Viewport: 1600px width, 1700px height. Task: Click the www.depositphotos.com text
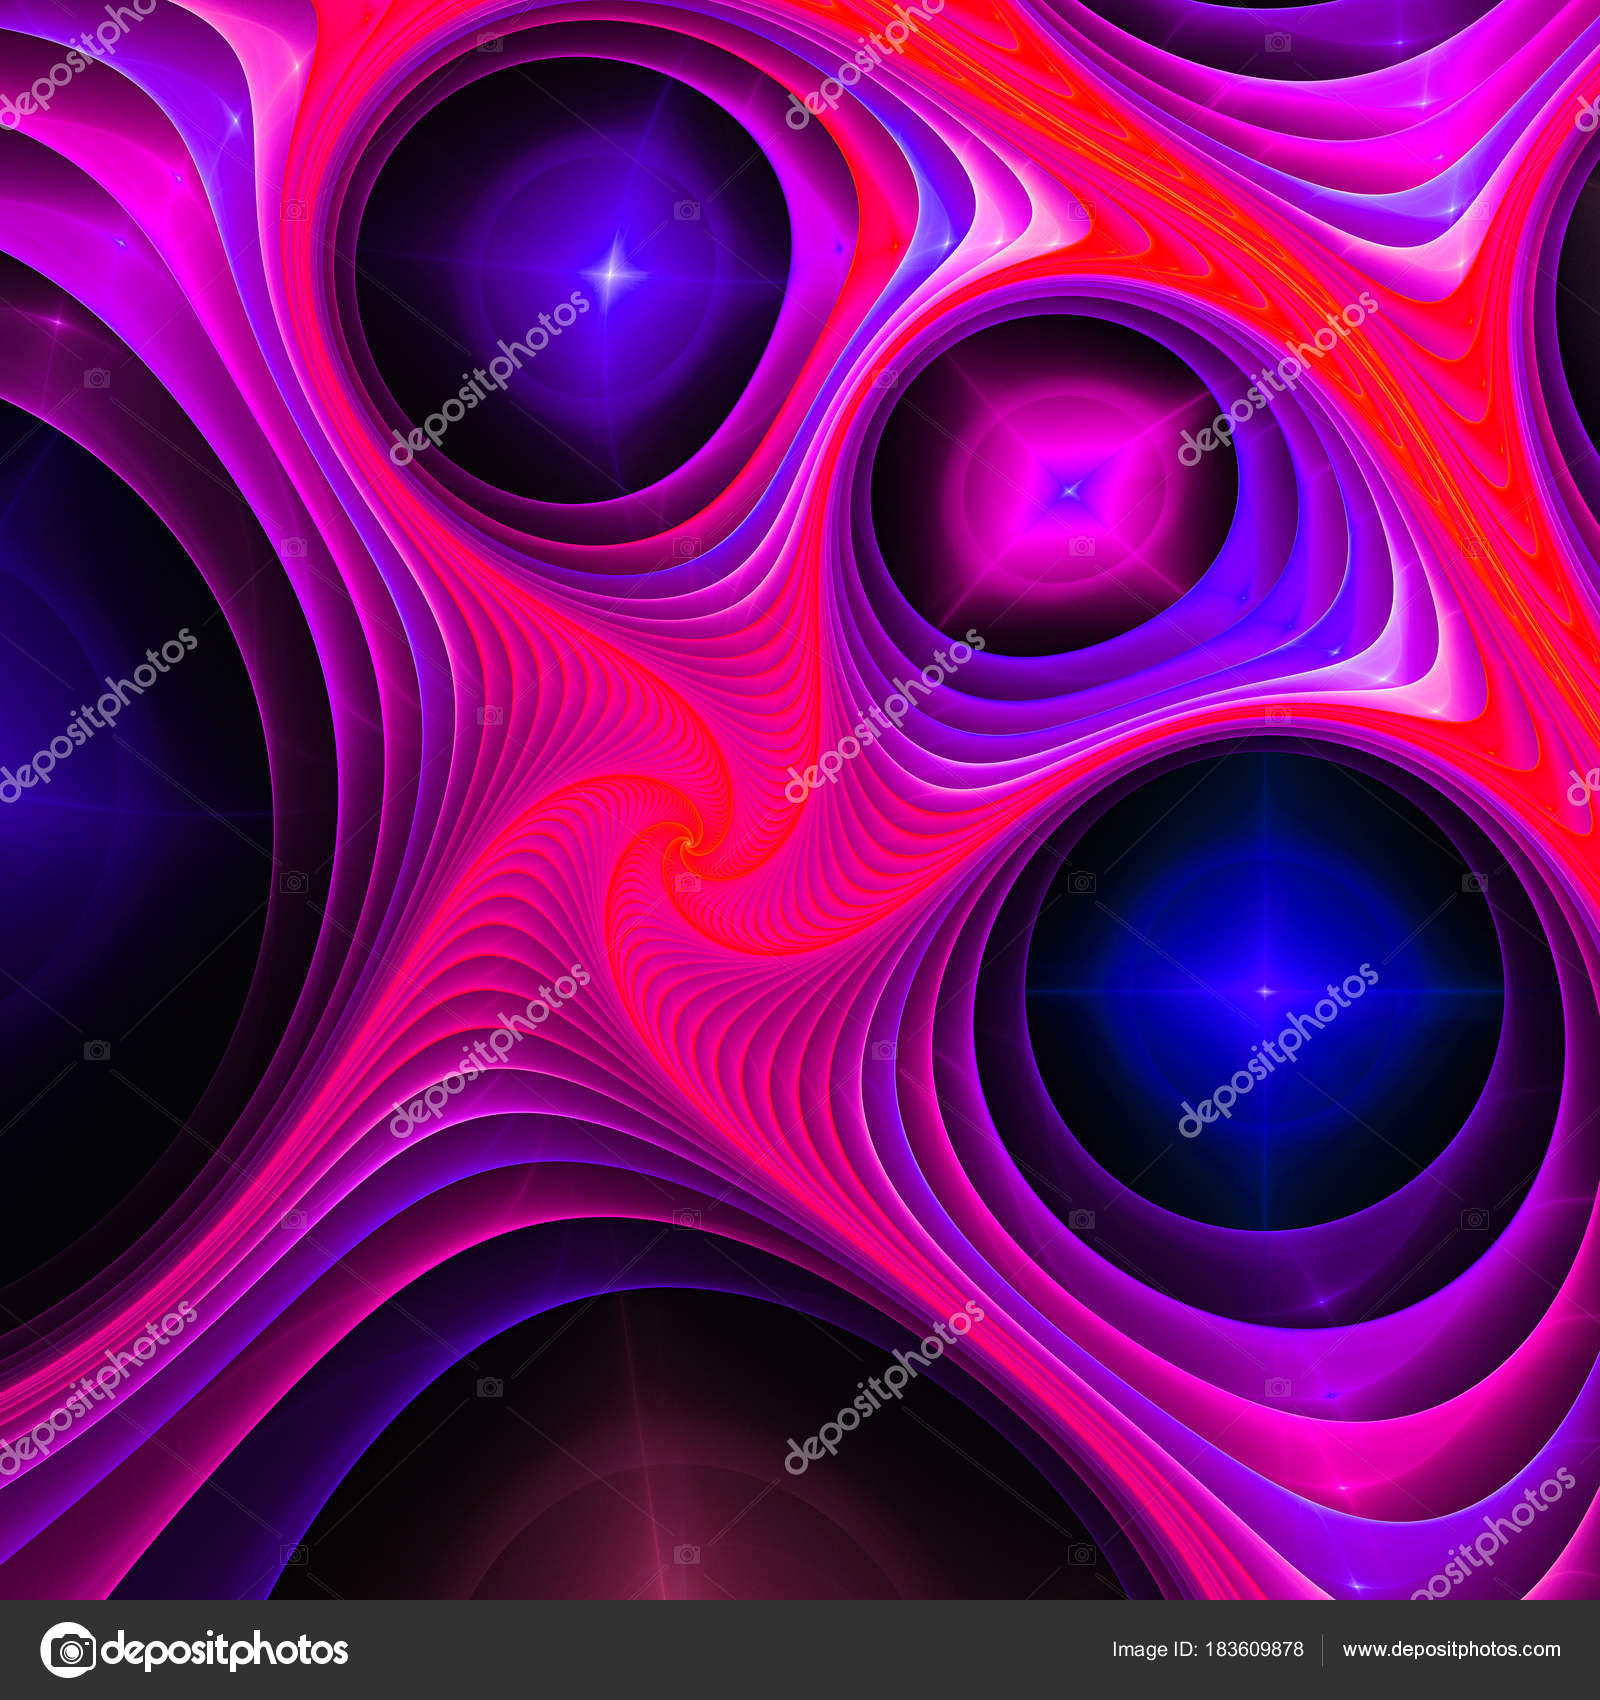coord(1451,1650)
